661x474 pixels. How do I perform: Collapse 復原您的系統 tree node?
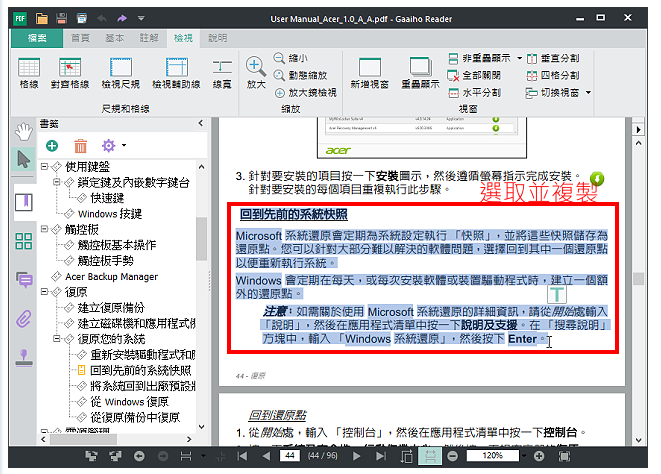pyautogui.click(x=57, y=338)
